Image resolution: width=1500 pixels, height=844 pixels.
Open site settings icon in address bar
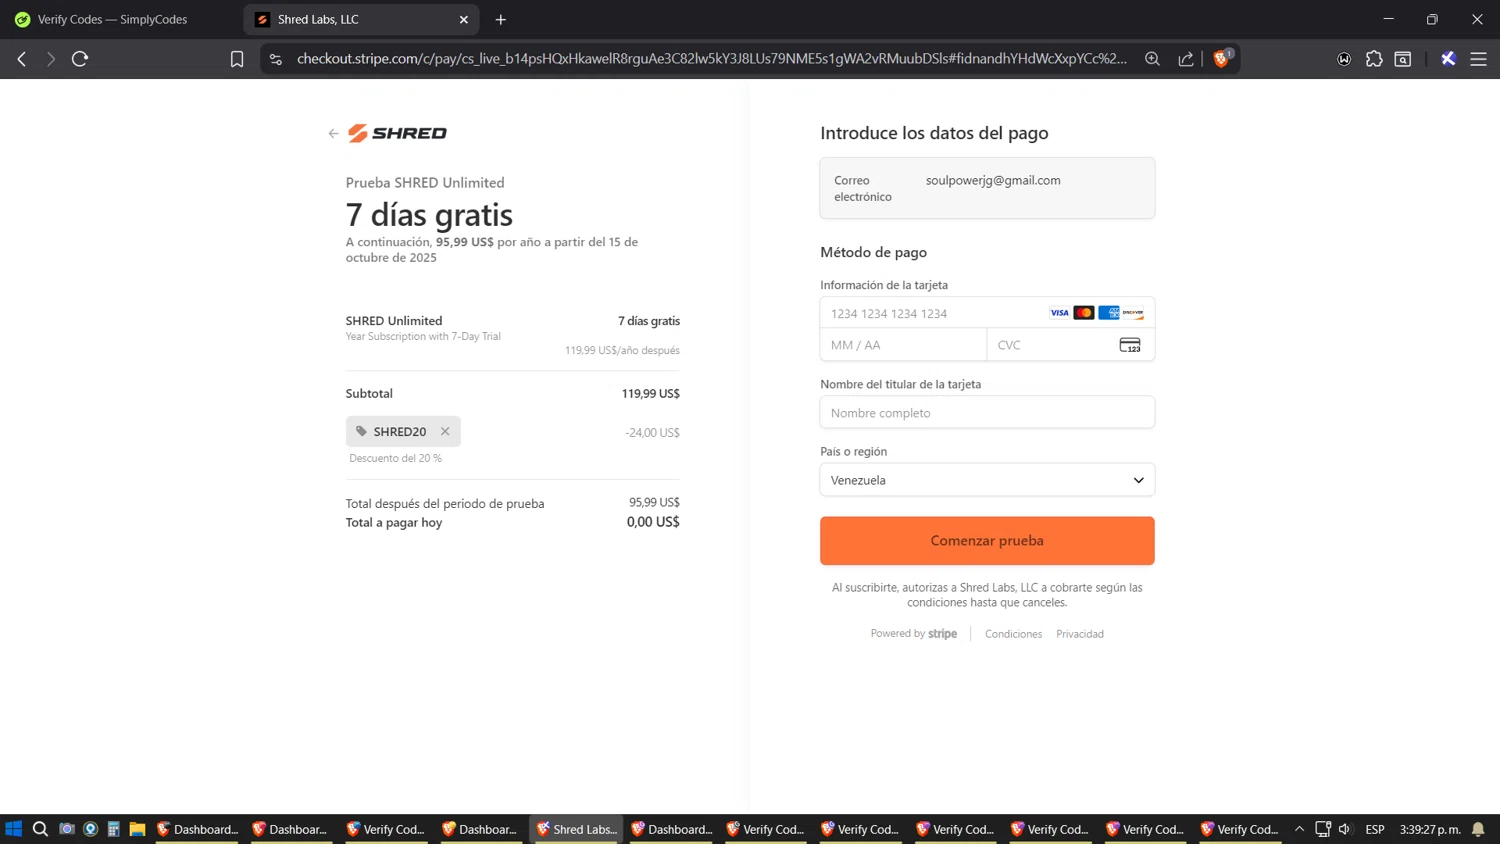(x=276, y=59)
